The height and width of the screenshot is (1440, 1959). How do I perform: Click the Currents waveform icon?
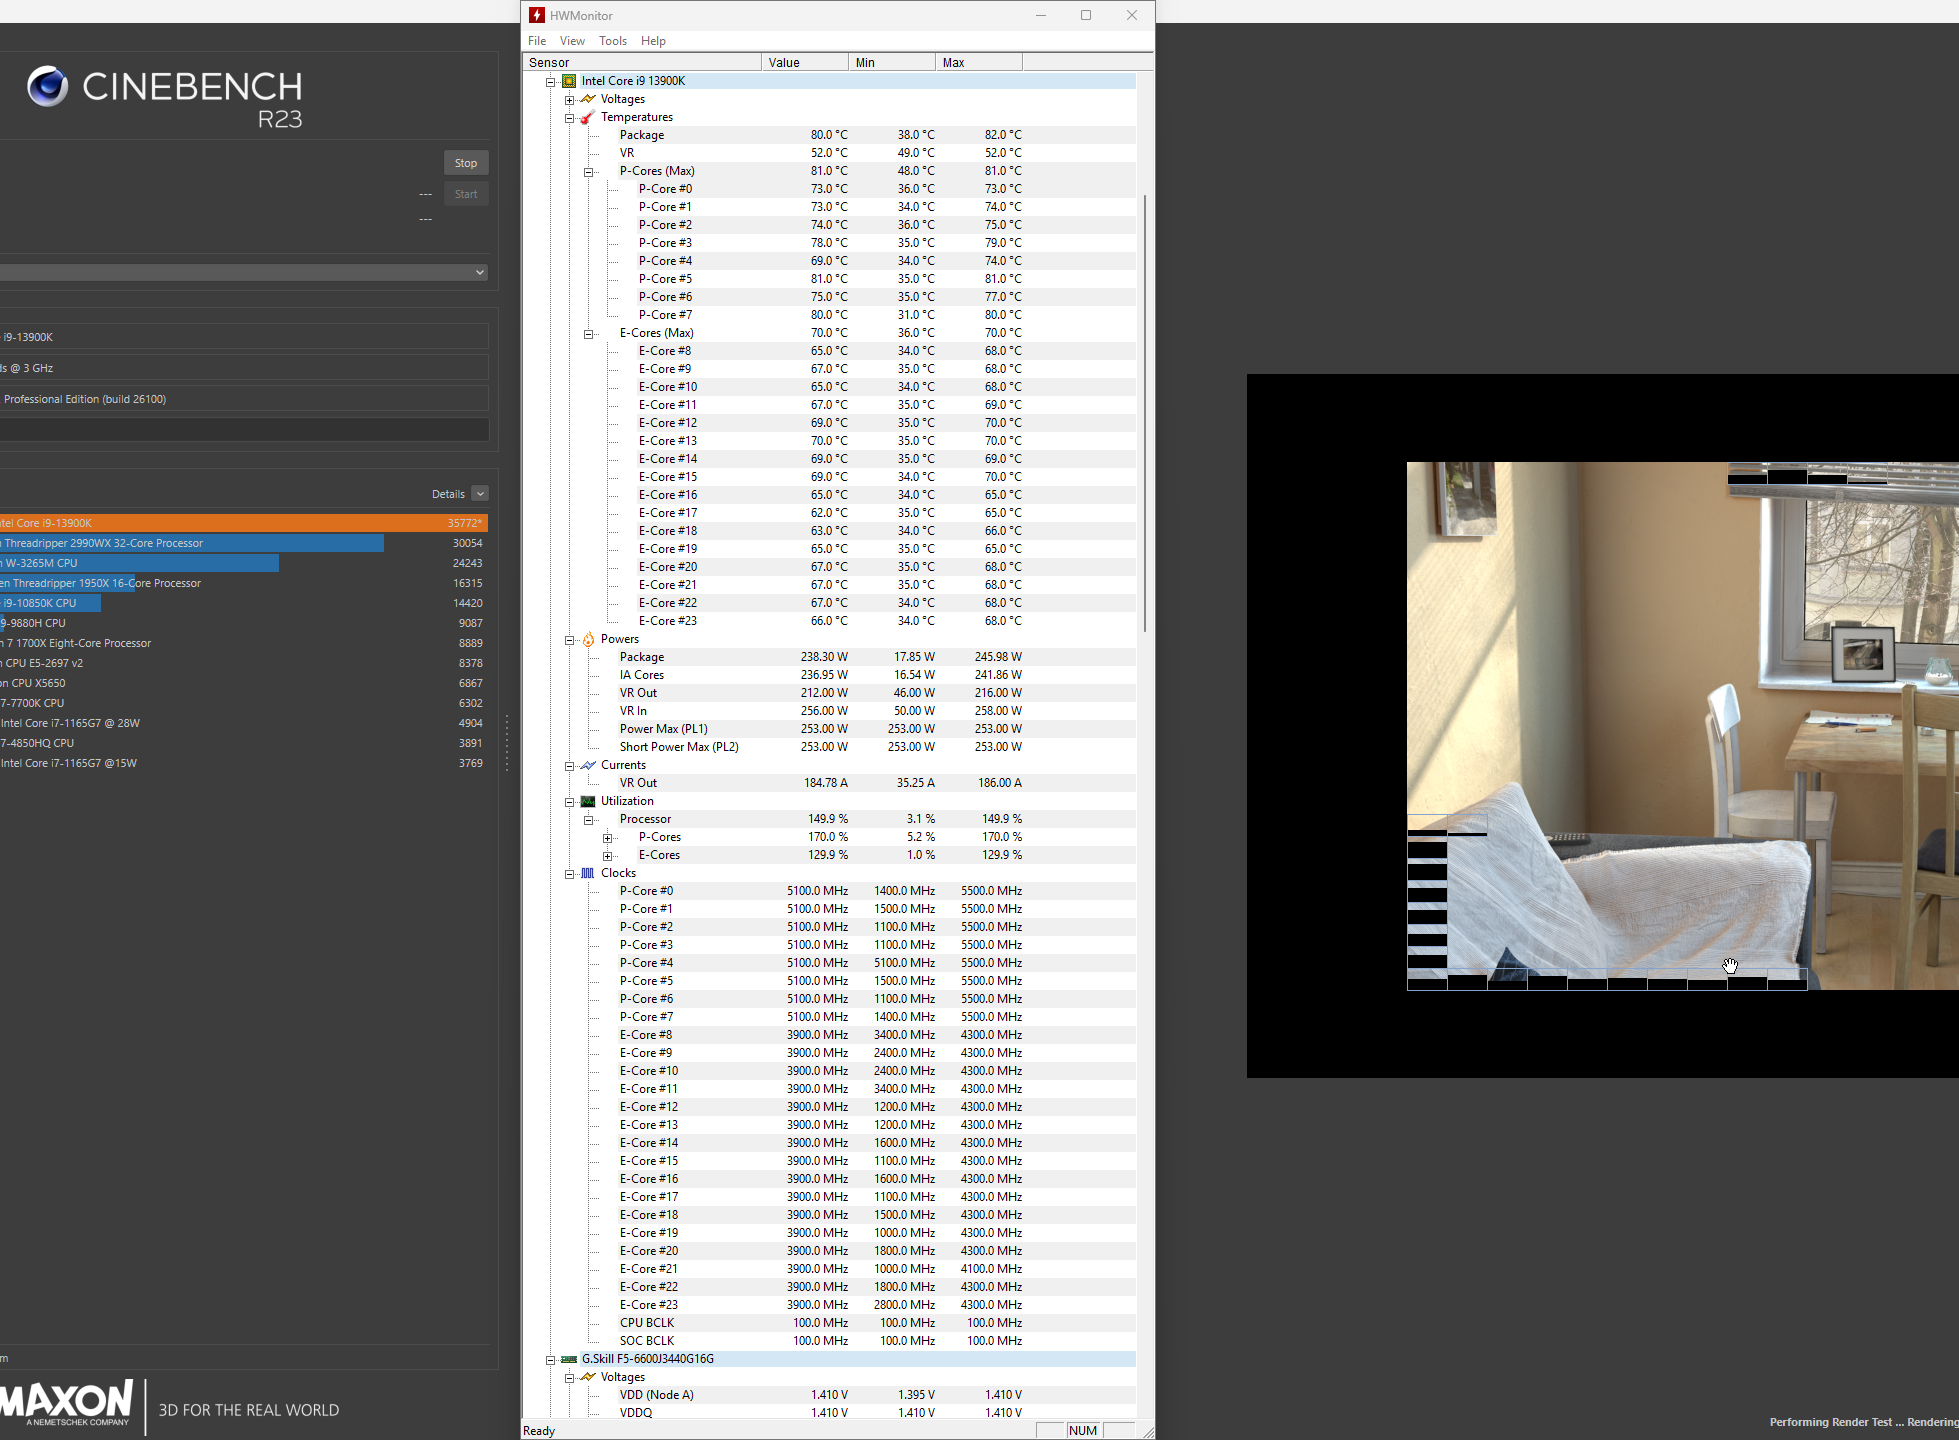tap(588, 765)
